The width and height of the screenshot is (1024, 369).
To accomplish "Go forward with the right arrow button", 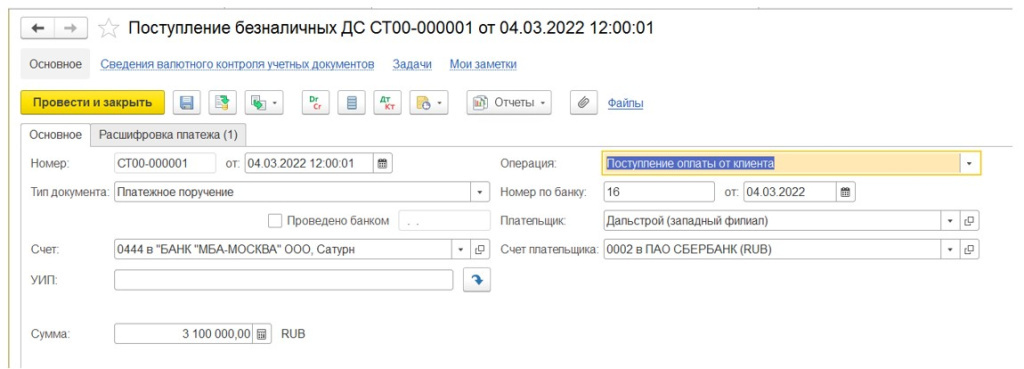I will (72, 27).
